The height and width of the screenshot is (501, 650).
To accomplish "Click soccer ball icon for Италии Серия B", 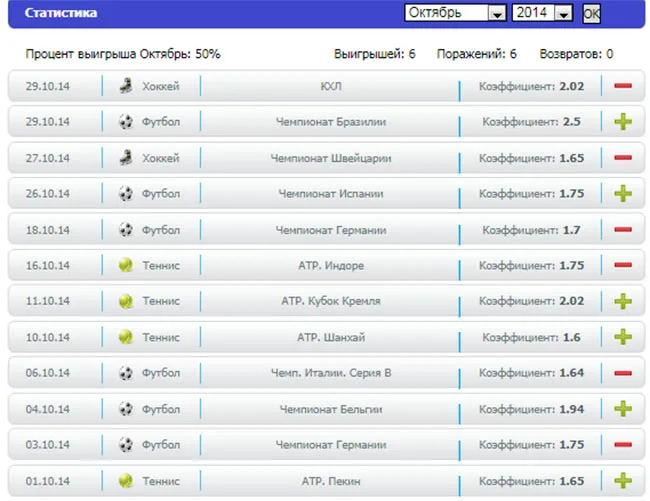I will pos(126,373).
